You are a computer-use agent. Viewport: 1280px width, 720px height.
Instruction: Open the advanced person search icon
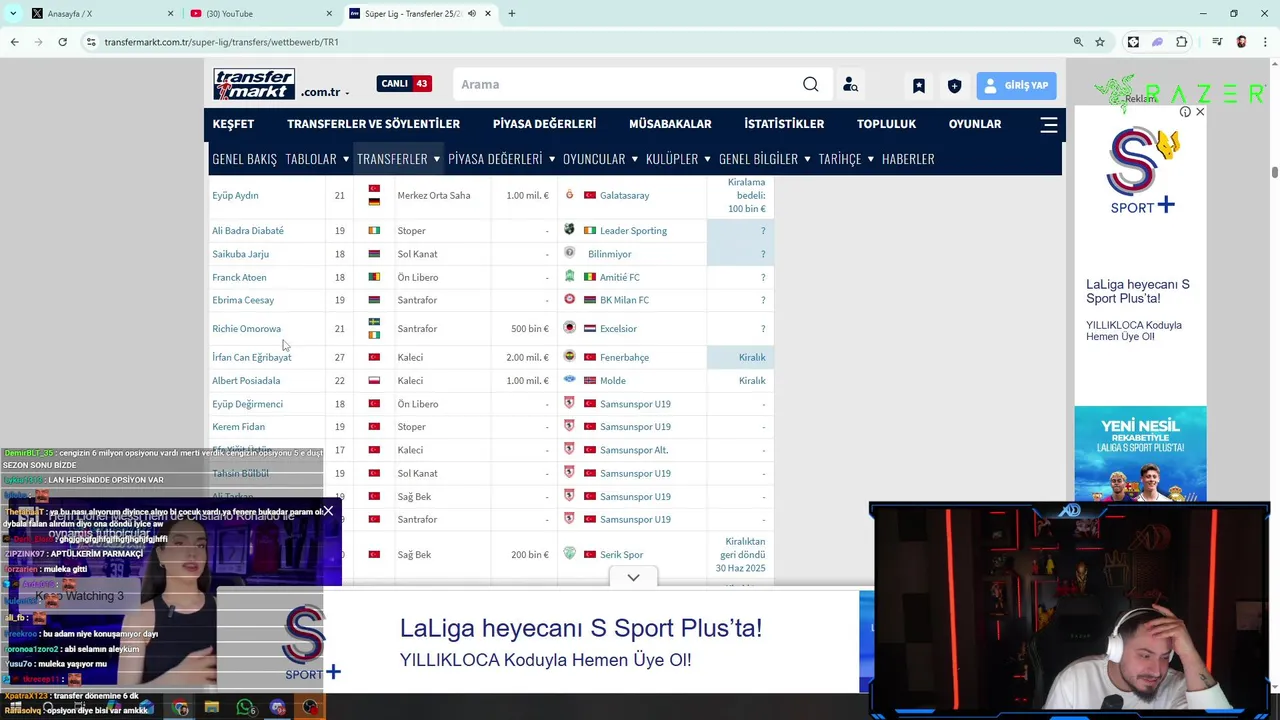click(850, 85)
